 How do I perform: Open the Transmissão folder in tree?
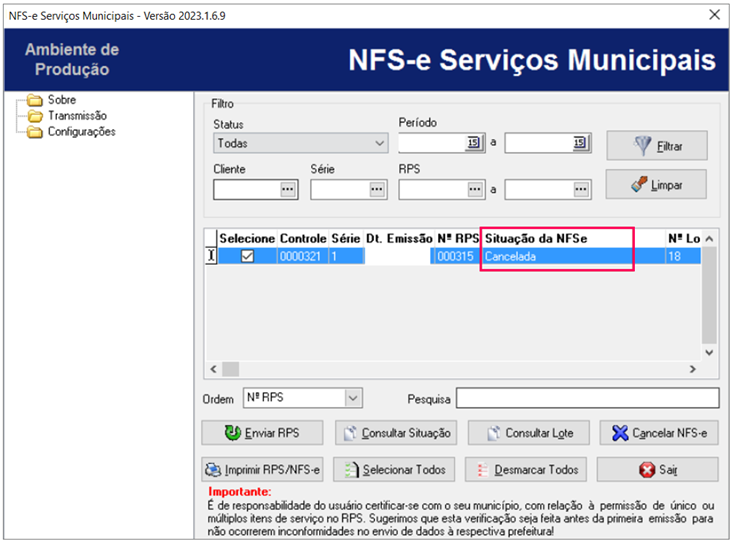coord(76,116)
